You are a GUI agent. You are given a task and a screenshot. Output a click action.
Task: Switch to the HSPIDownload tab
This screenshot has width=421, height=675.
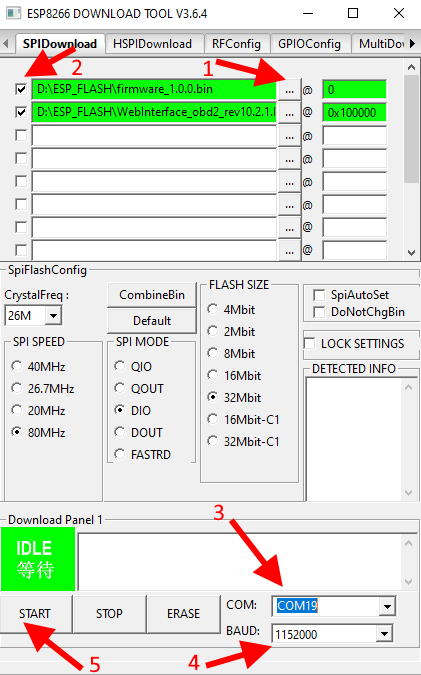[x=152, y=44]
